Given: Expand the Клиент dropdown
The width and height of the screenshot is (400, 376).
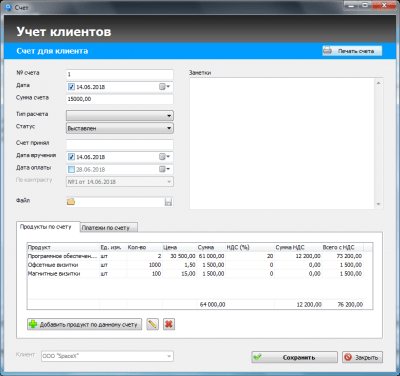Looking at the screenshot, I should [x=169, y=356].
